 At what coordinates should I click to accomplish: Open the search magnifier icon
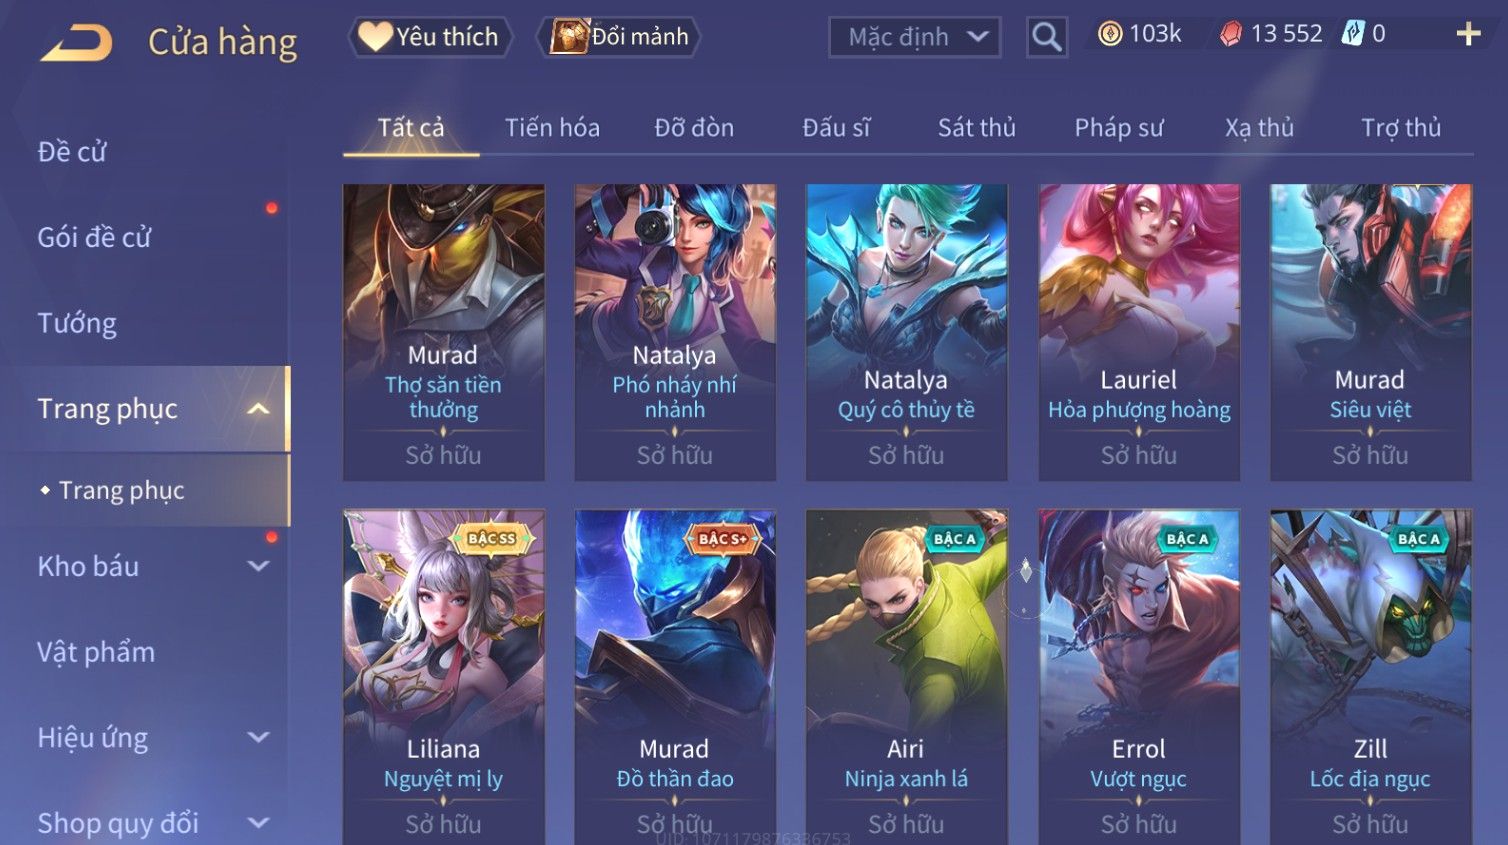click(1047, 37)
